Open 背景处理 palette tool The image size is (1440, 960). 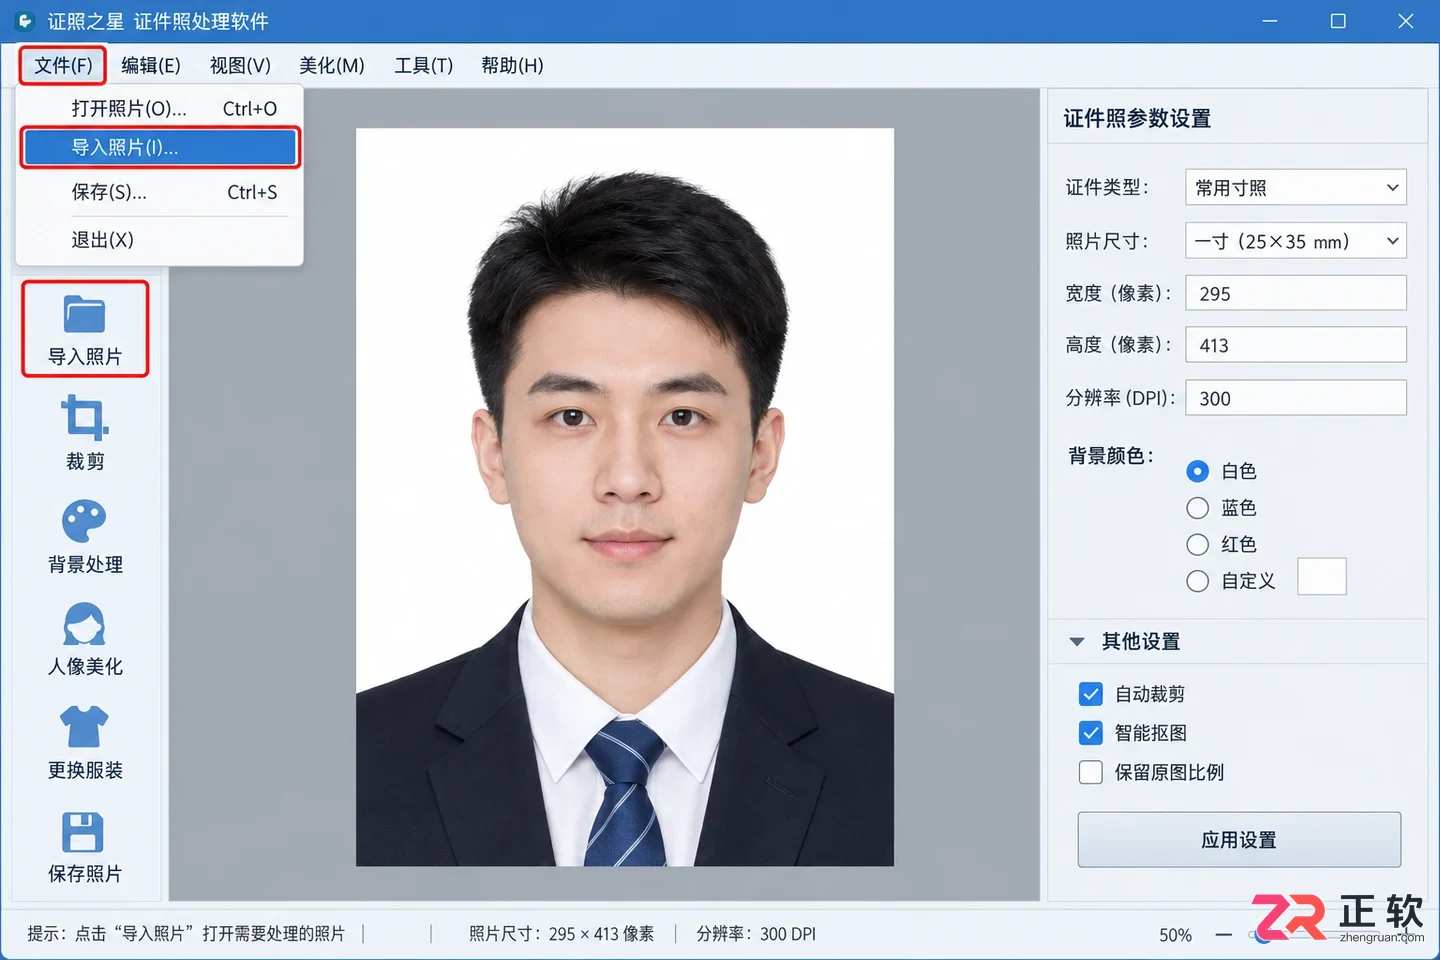85,521
